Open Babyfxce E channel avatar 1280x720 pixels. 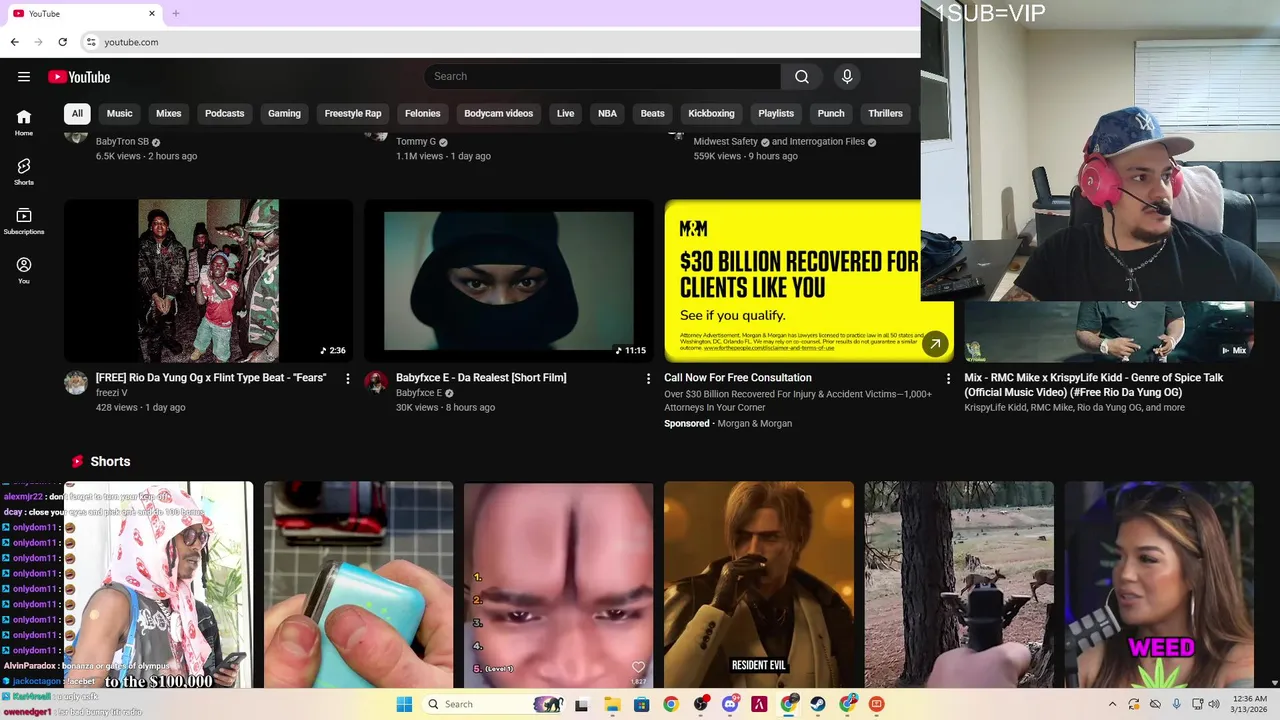coord(376,383)
